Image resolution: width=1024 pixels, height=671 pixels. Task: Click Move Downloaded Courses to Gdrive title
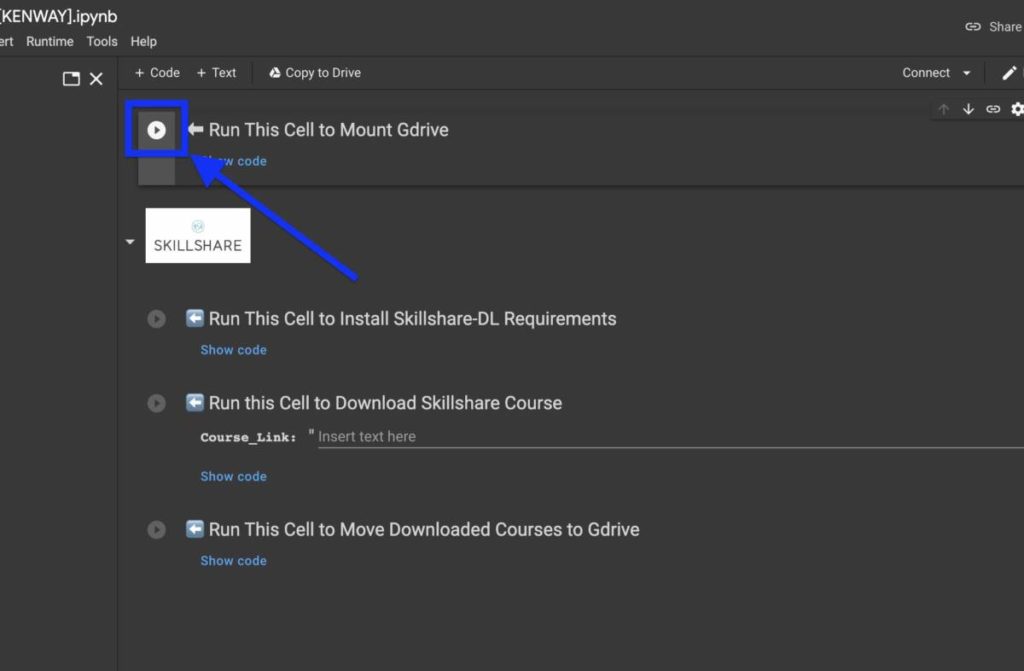pyautogui.click(x=424, y=529)
